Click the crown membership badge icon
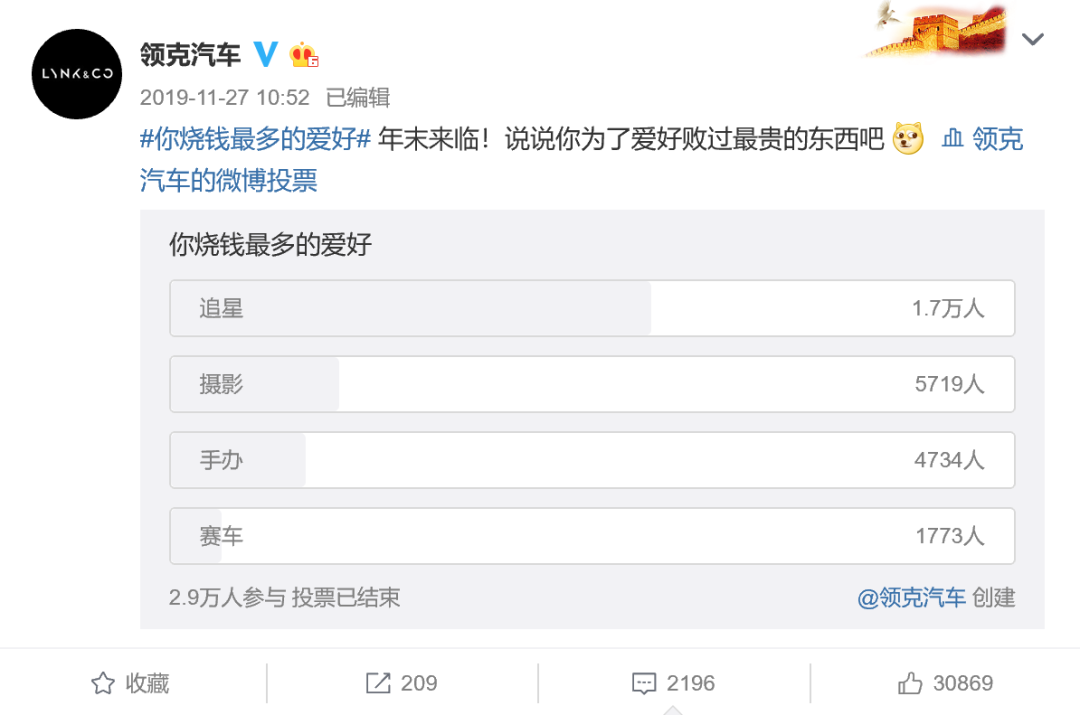 [304, 55]
